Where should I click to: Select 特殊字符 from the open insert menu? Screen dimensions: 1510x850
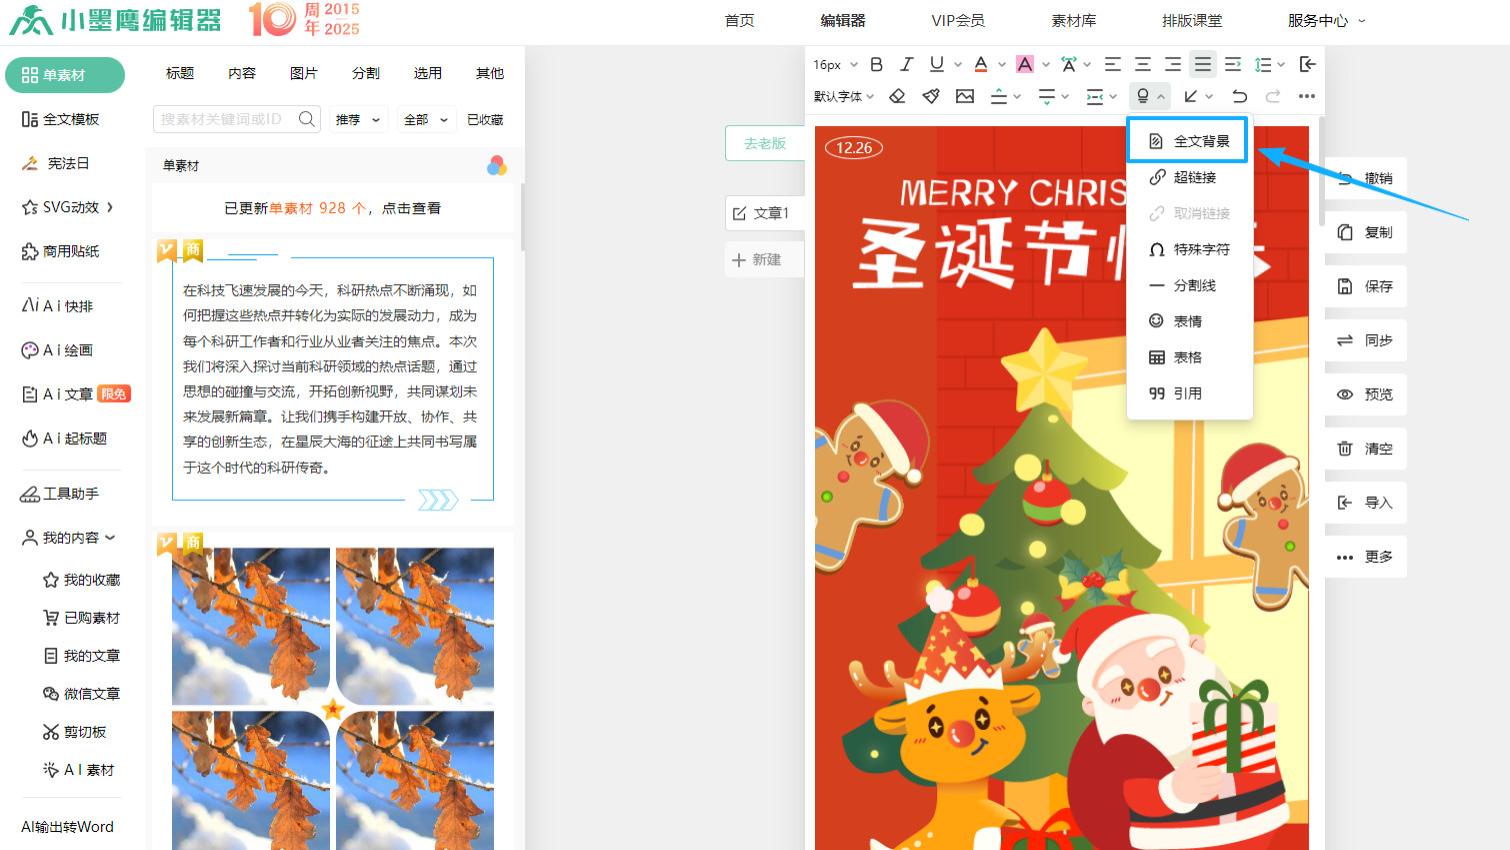pos(1196,249)
